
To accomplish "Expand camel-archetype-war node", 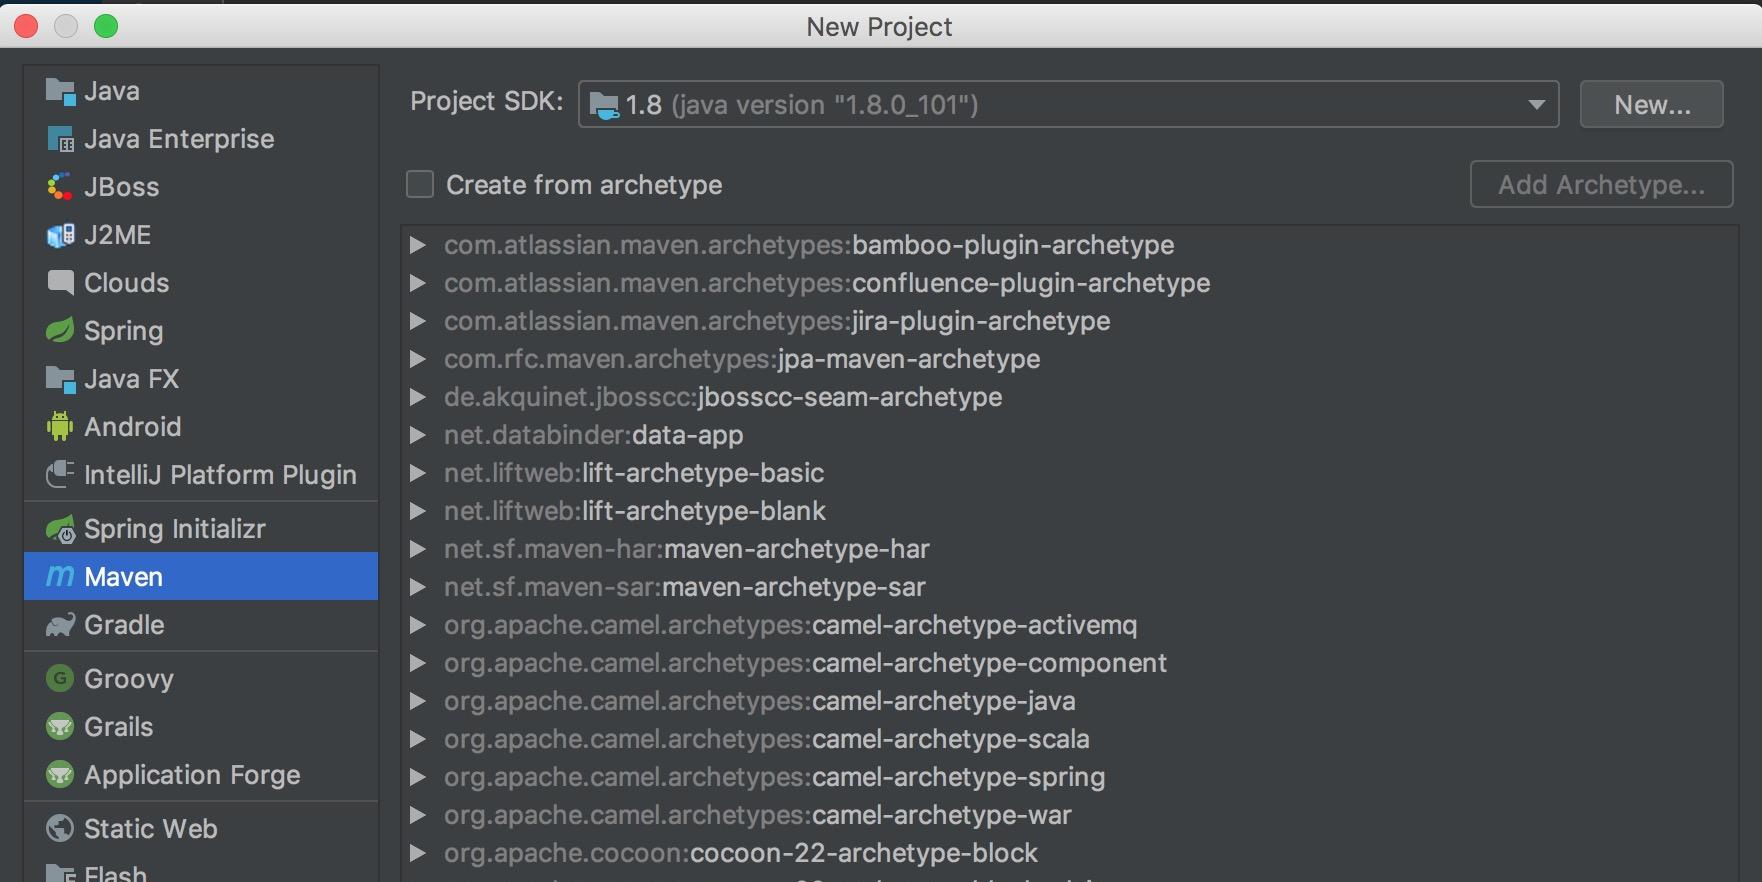I will pyautogui.click(x=418, y=815).
